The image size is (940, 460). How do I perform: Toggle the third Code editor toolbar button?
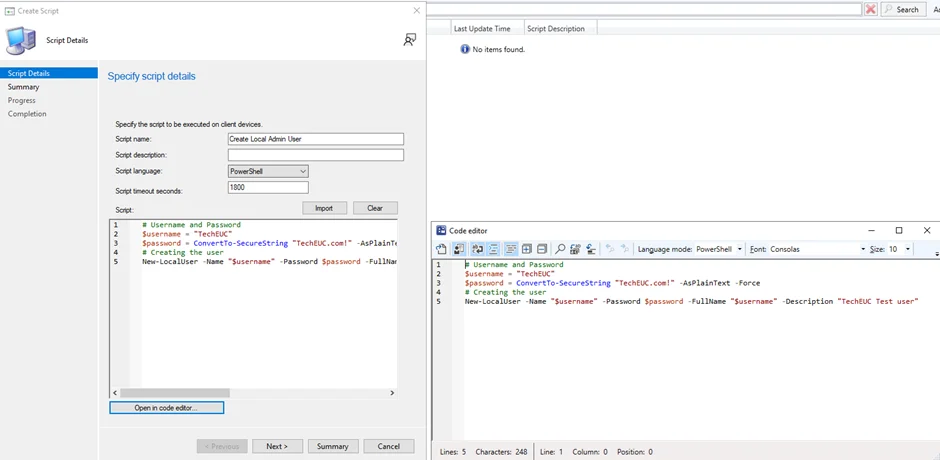[478, 249]
